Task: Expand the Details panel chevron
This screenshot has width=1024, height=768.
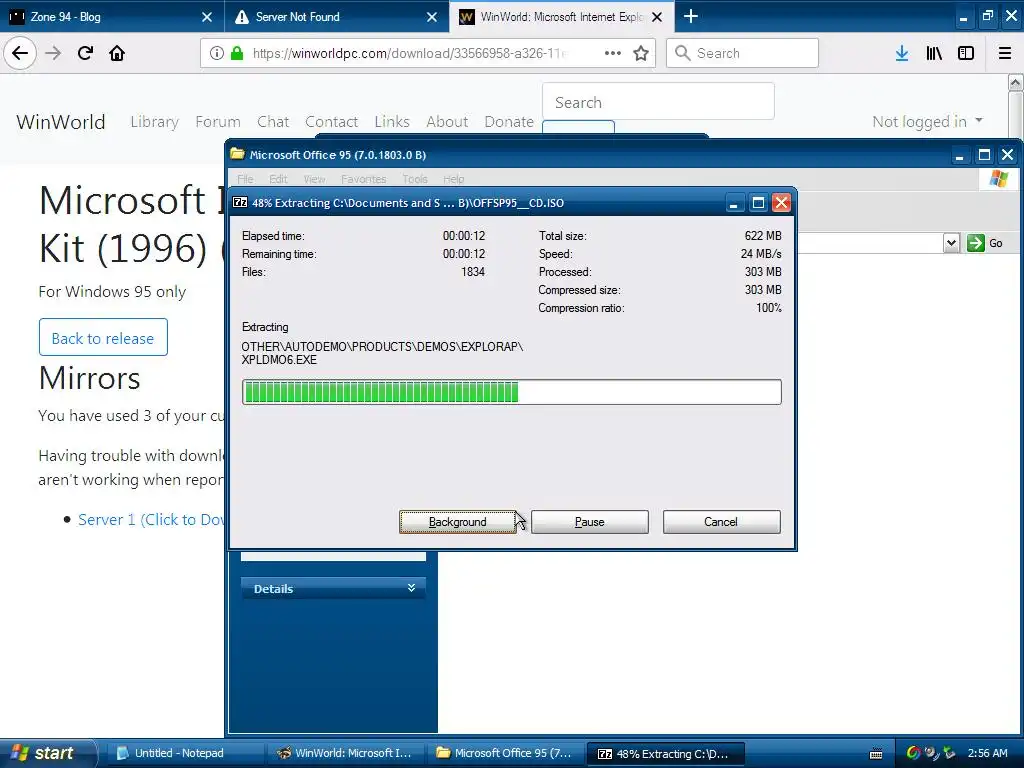Action: click(411, 588)
